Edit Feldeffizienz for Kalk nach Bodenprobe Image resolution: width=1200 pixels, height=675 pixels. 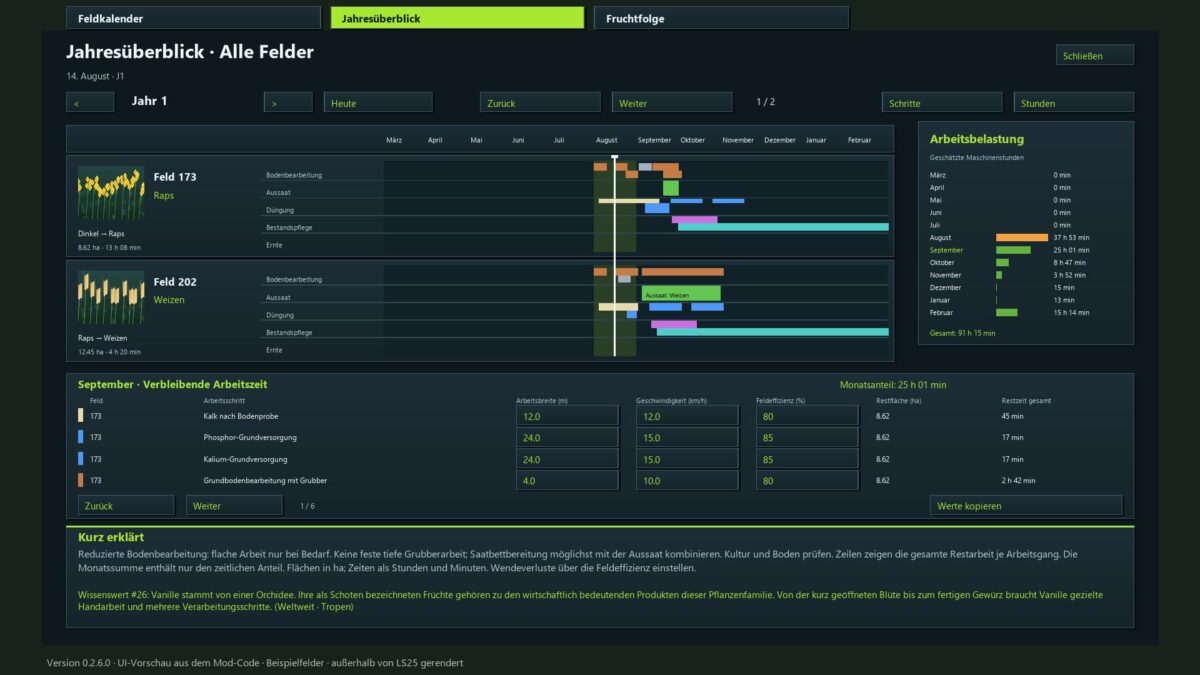point(808,416)
